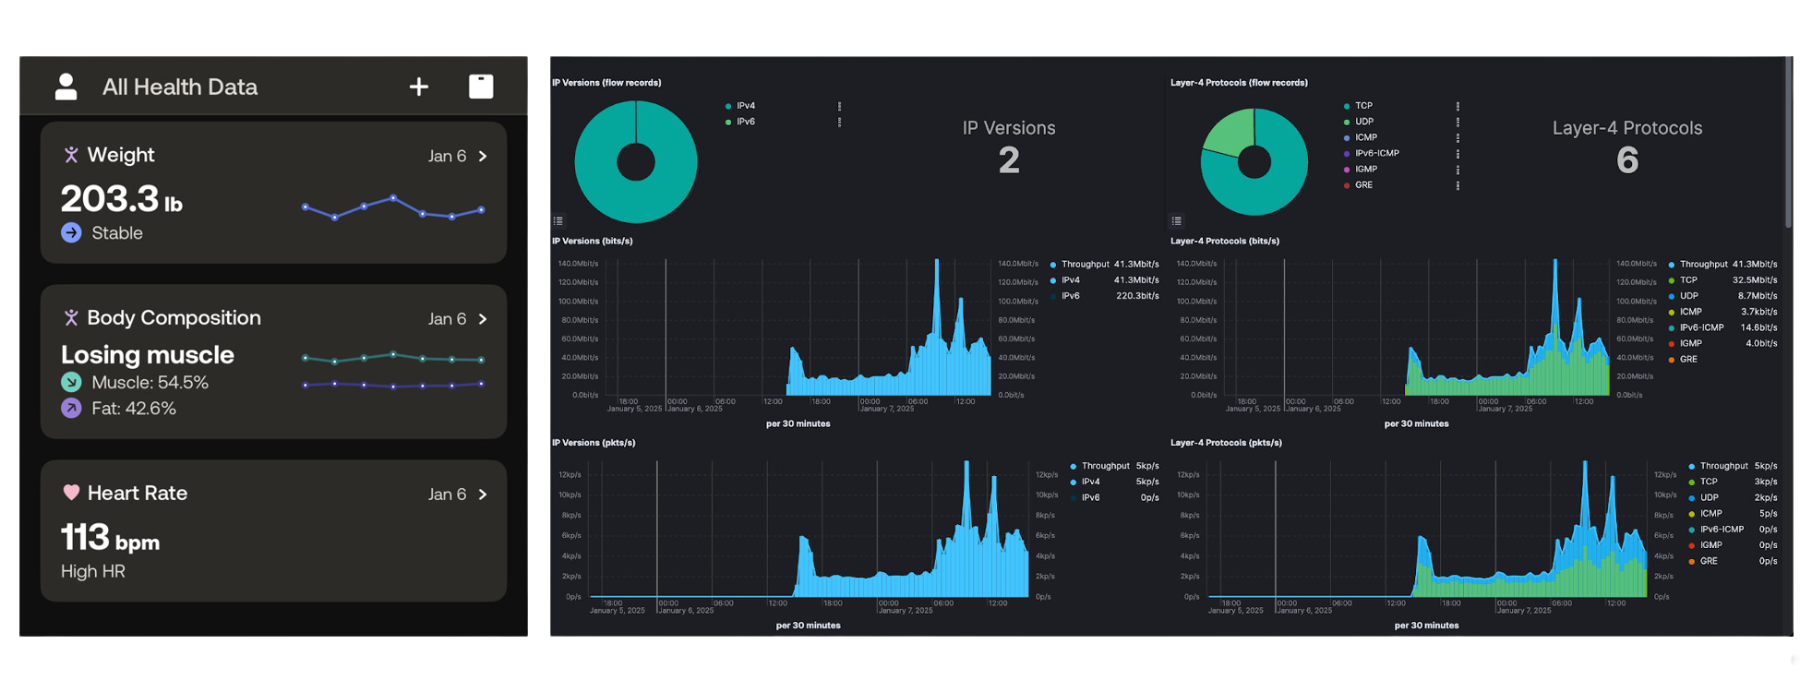Screen dimensions: 1800x700
Task: Expand Weight card with Jan 6 chevron
Action: [483, 156]
